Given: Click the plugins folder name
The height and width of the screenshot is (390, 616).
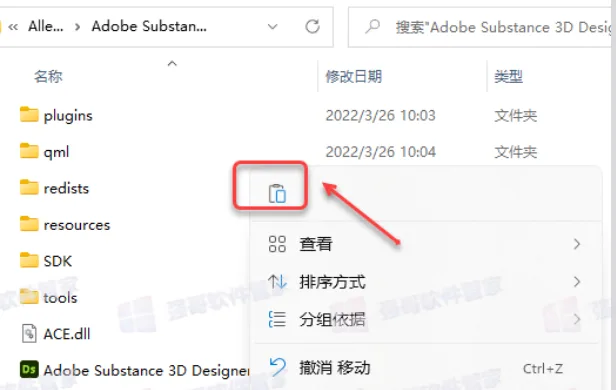Looking at the screenshot, I should [68, 116].
